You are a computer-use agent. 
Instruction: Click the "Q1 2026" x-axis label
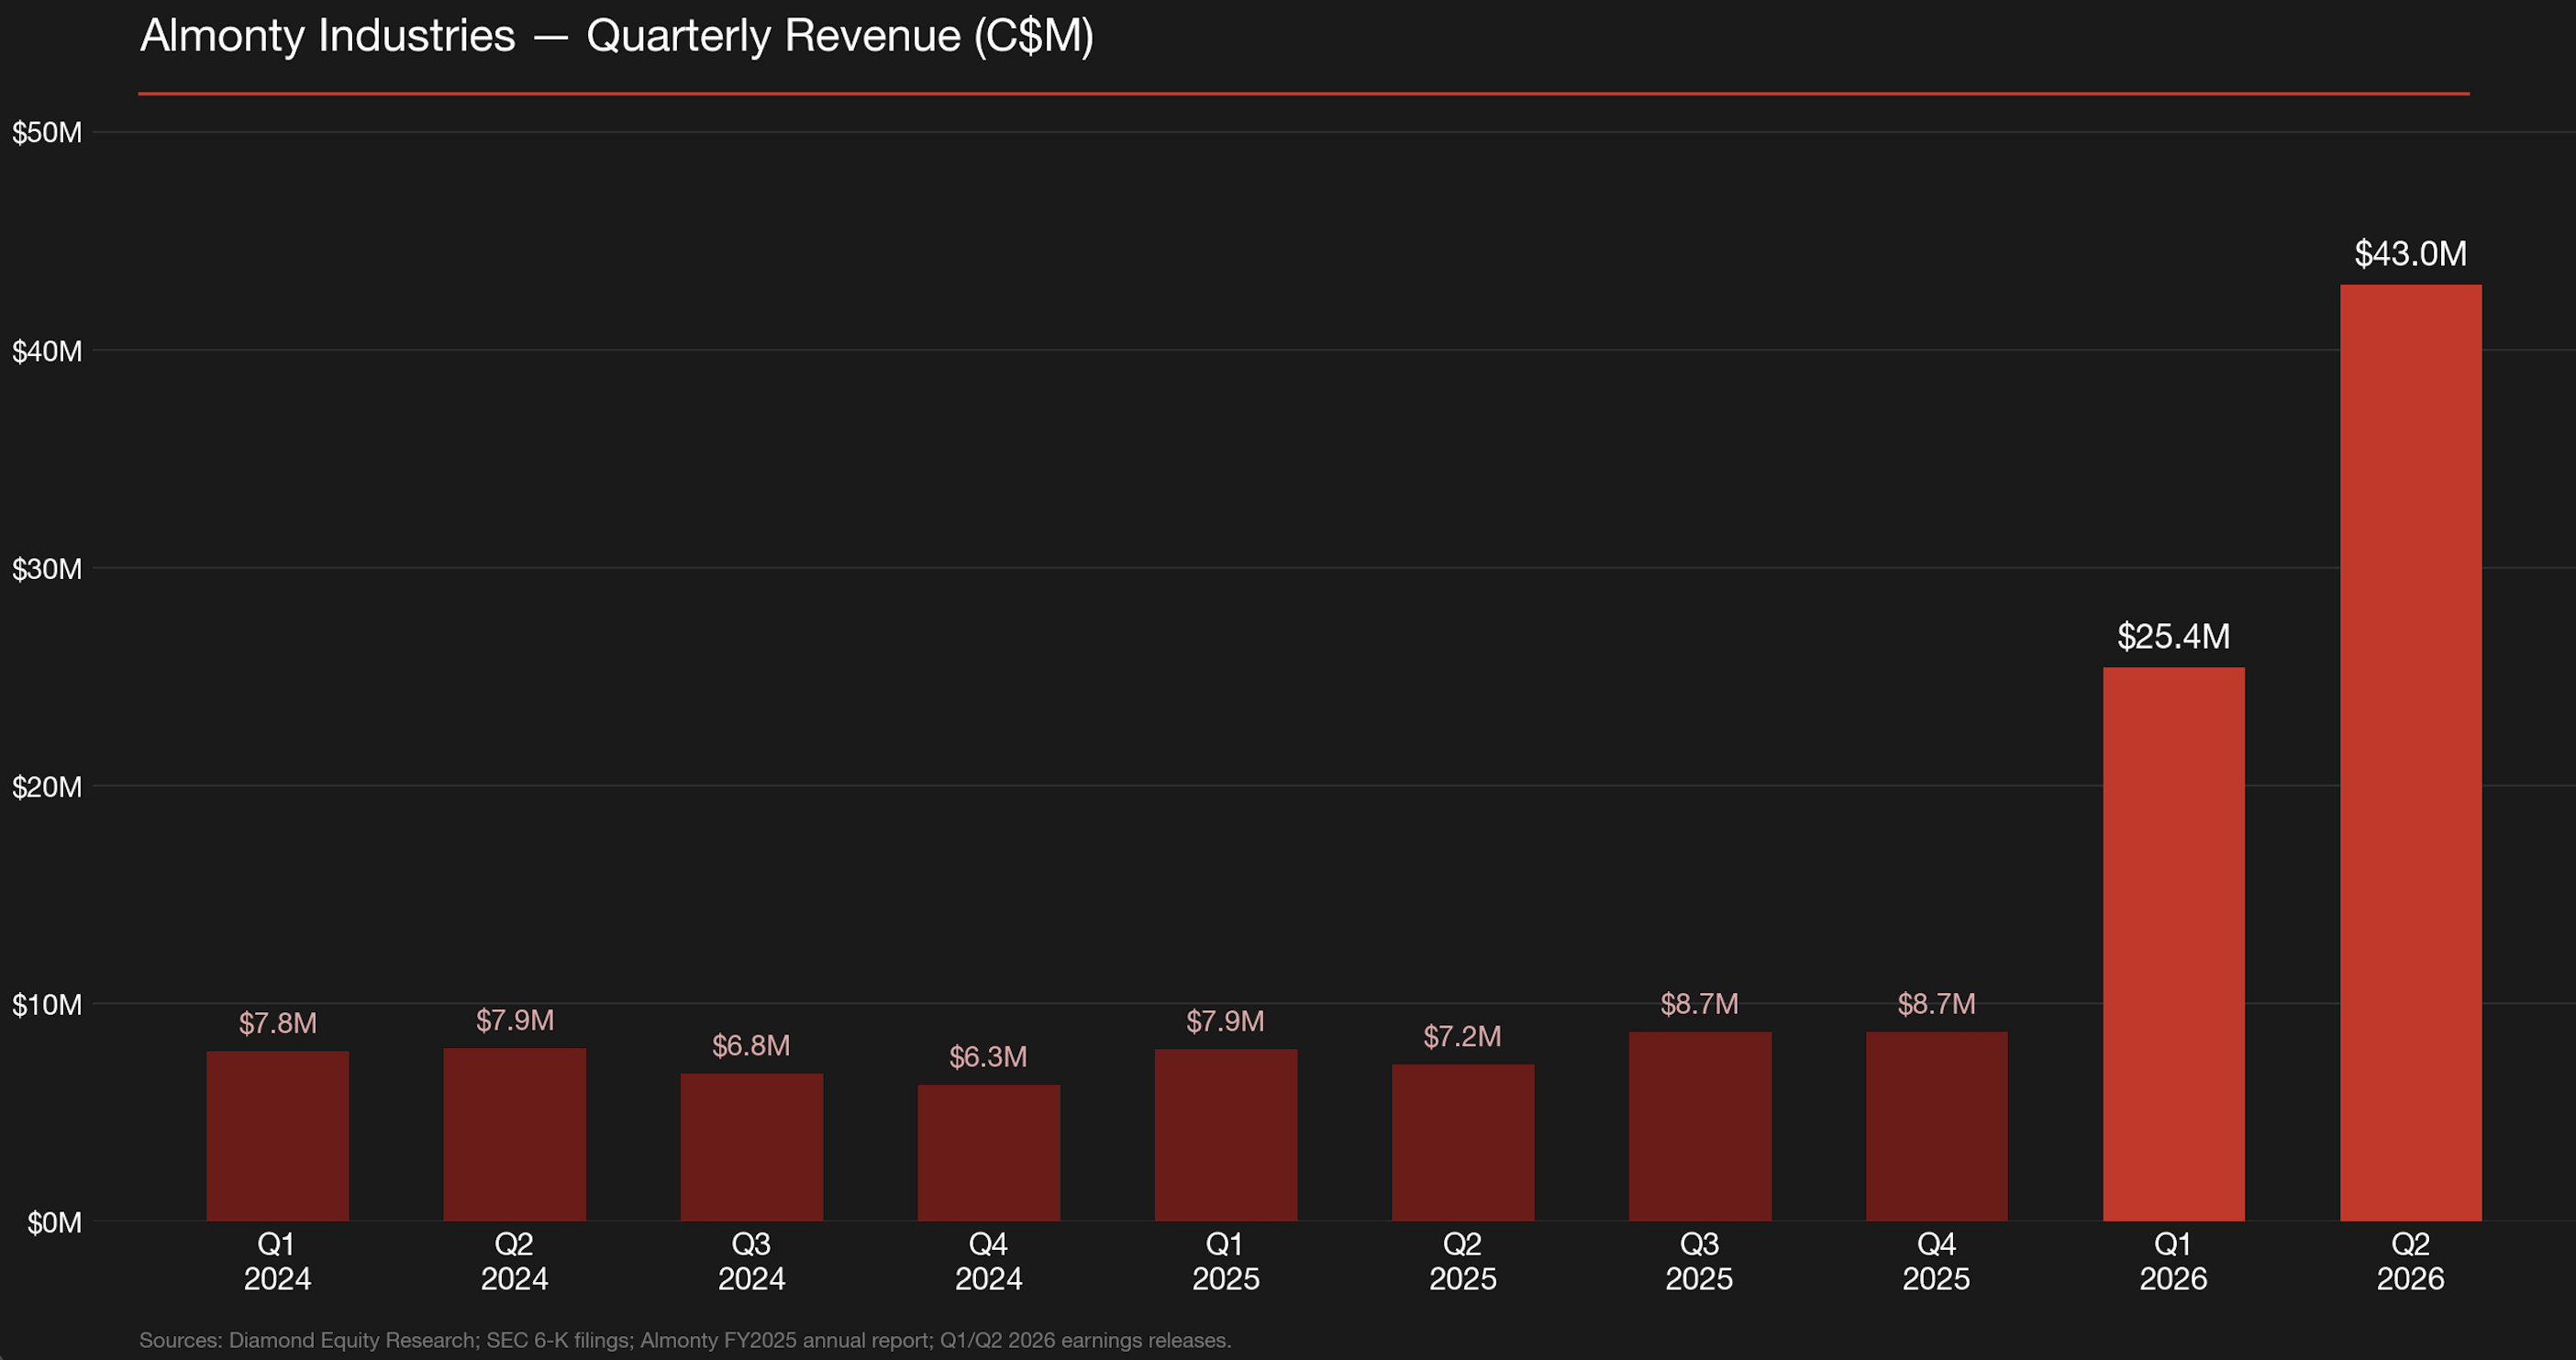tap(2174, 1261)
